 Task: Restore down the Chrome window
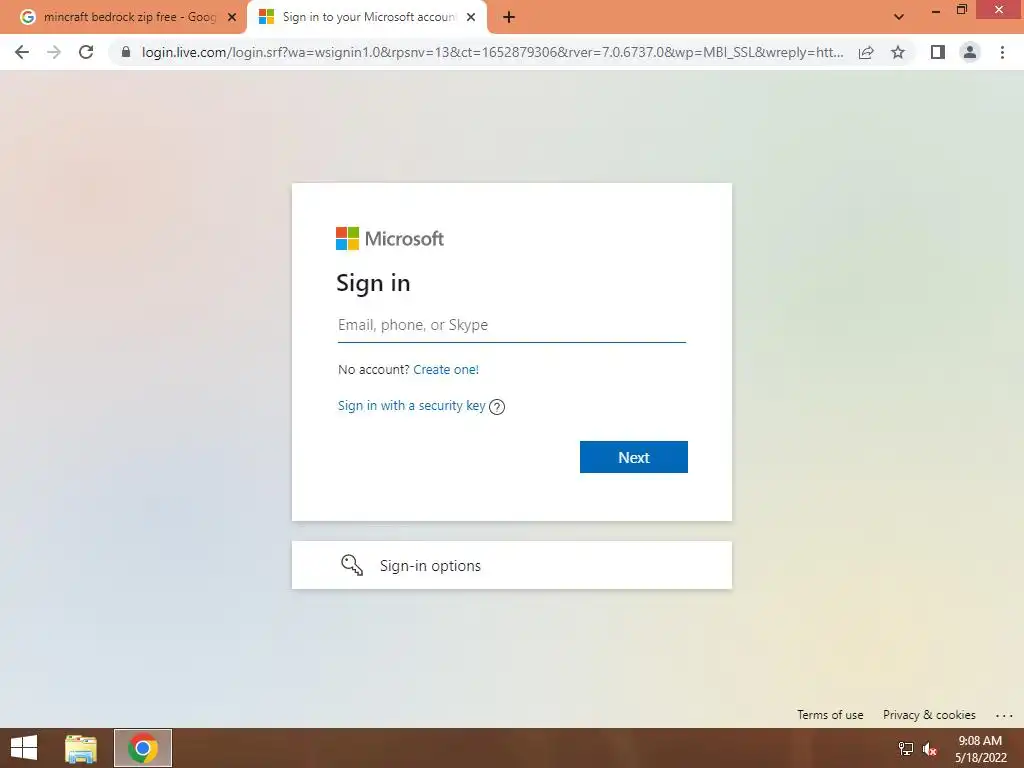(x=961, y=10)
